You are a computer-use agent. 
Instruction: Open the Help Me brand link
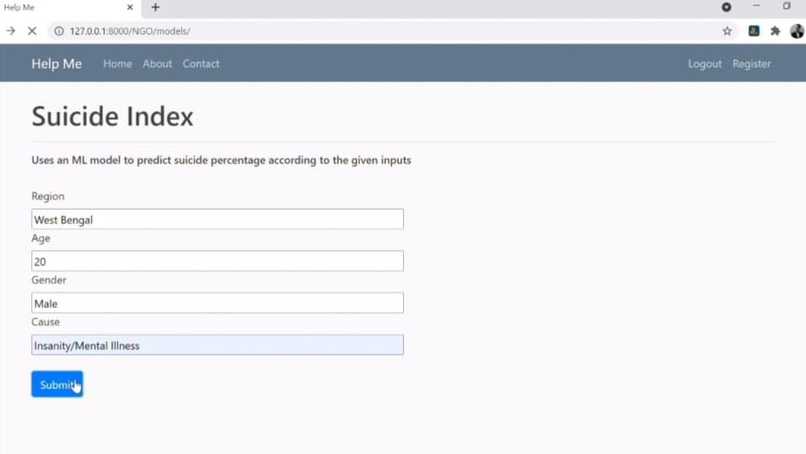point(57,64)
